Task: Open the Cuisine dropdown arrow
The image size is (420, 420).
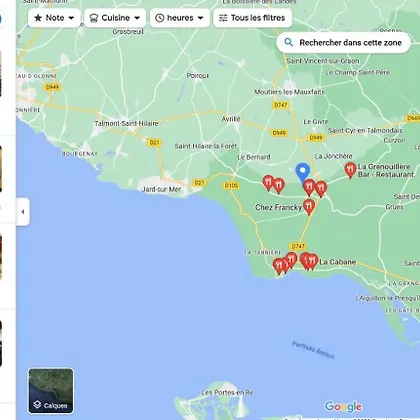Action: coord(137,18)
